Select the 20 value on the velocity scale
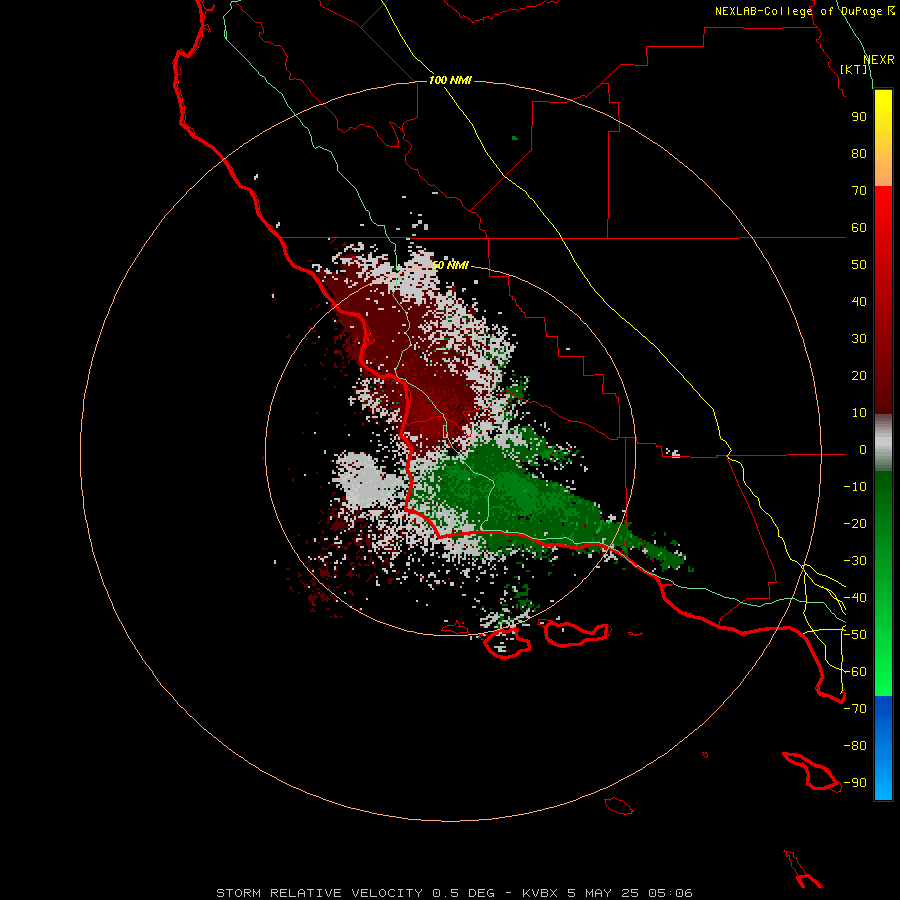 859,376
